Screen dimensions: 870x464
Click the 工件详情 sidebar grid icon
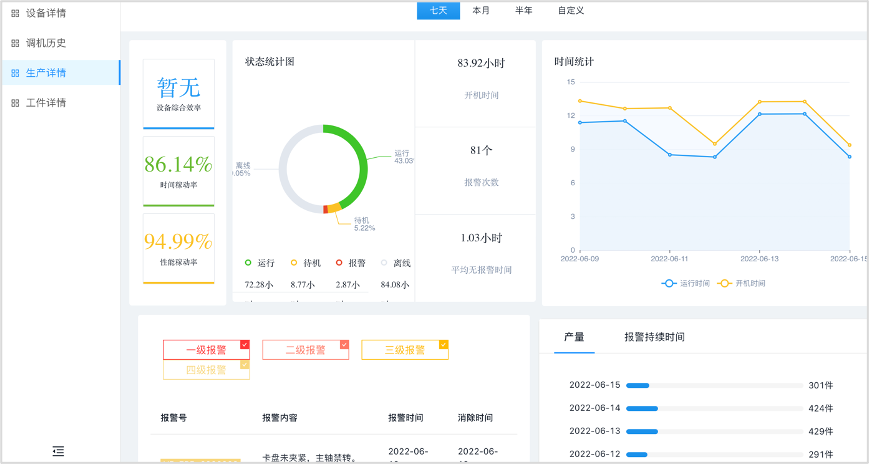[15, 102]
